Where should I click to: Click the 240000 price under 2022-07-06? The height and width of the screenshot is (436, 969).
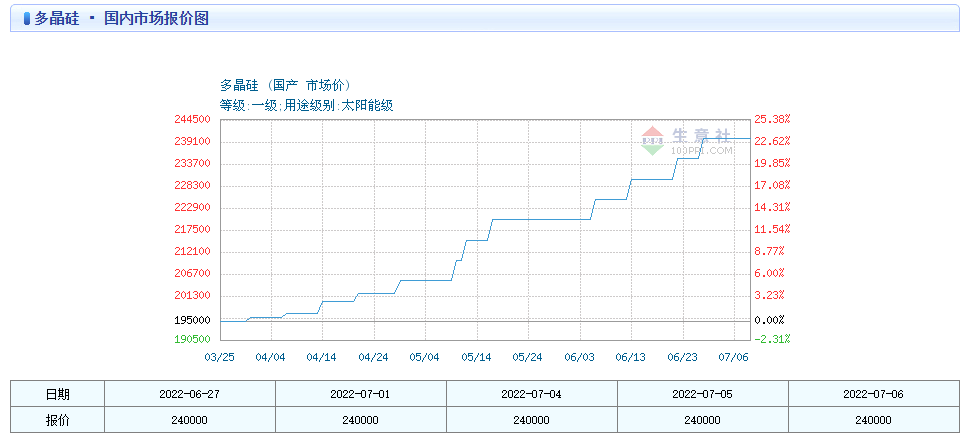[x=873, y=421]
